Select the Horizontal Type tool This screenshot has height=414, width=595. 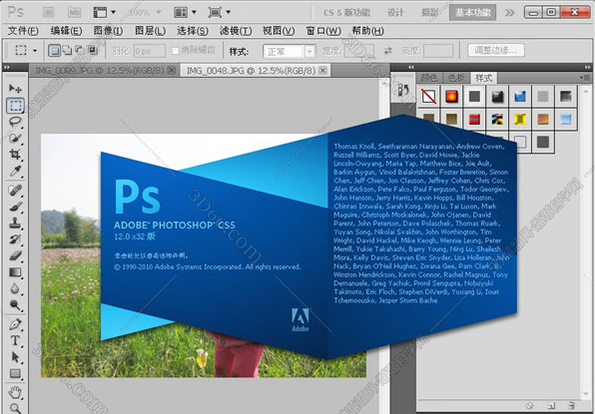tap(15, 340)
